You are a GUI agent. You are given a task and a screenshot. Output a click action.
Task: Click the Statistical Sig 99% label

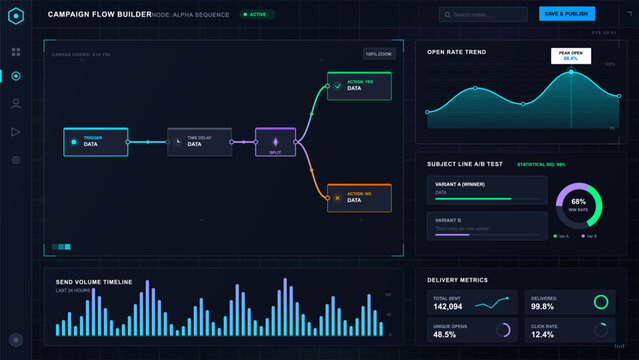tap(541, 165)
